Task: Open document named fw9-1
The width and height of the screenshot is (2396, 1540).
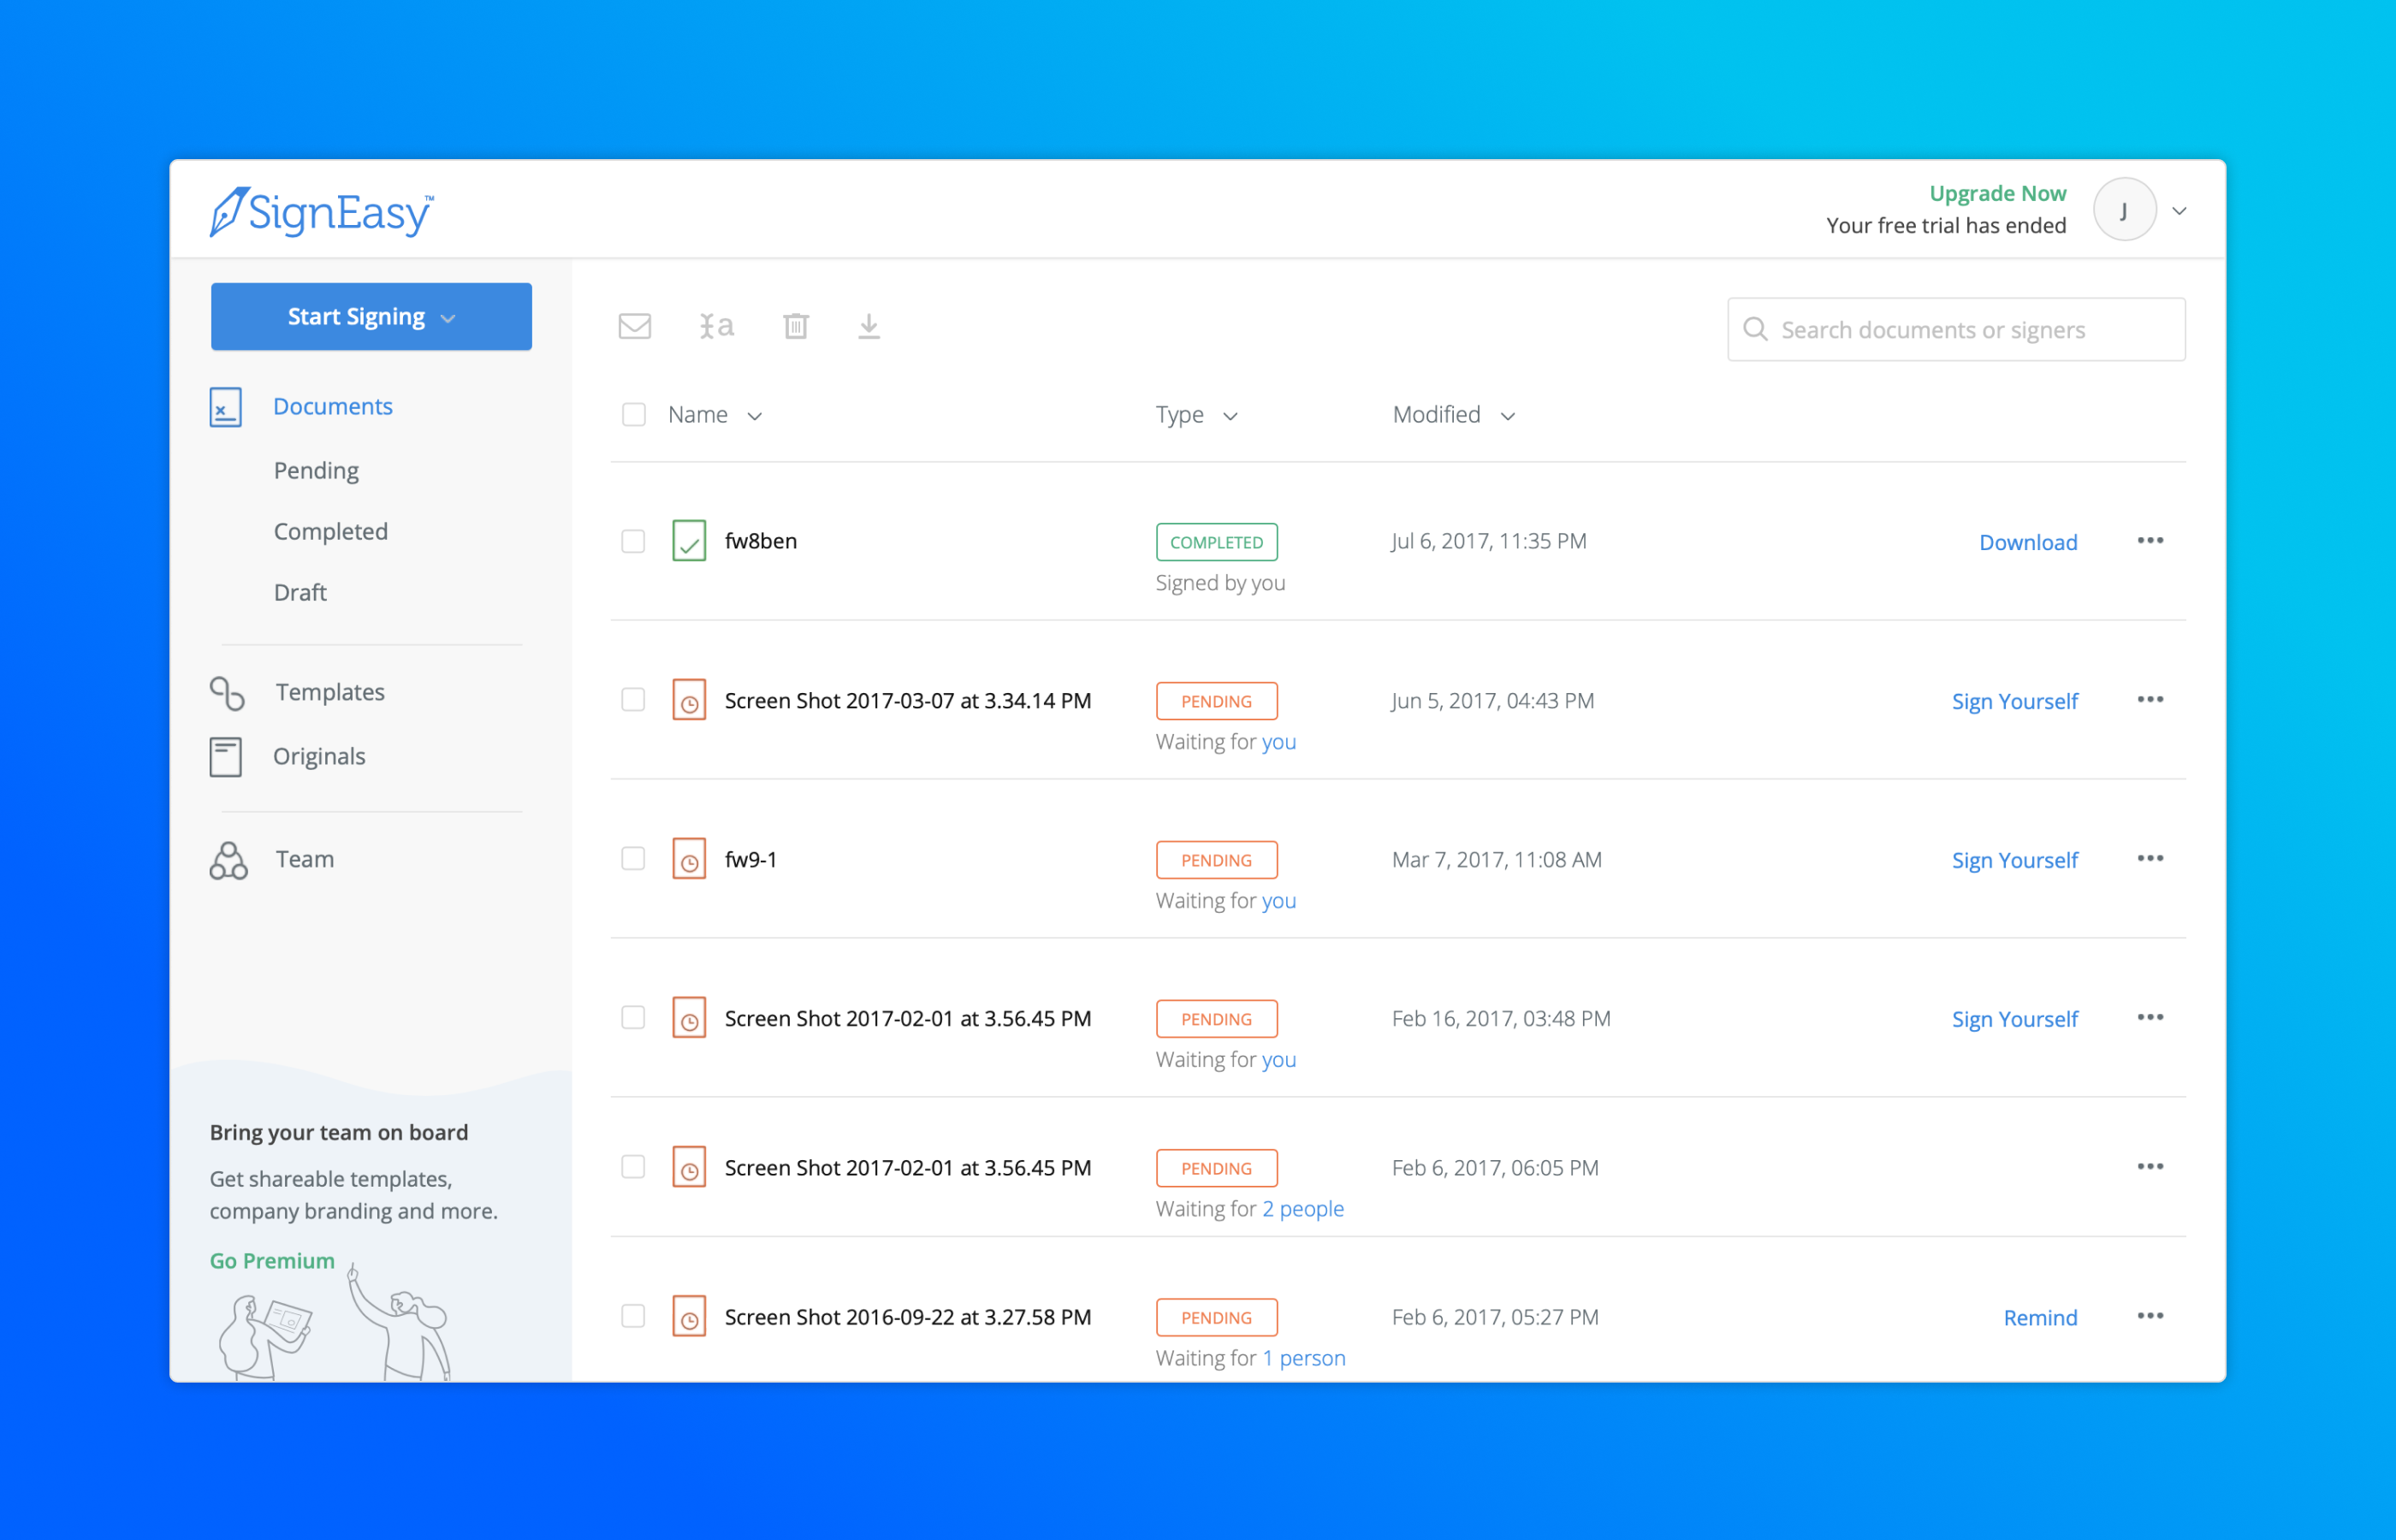Action: coord(751,859)
